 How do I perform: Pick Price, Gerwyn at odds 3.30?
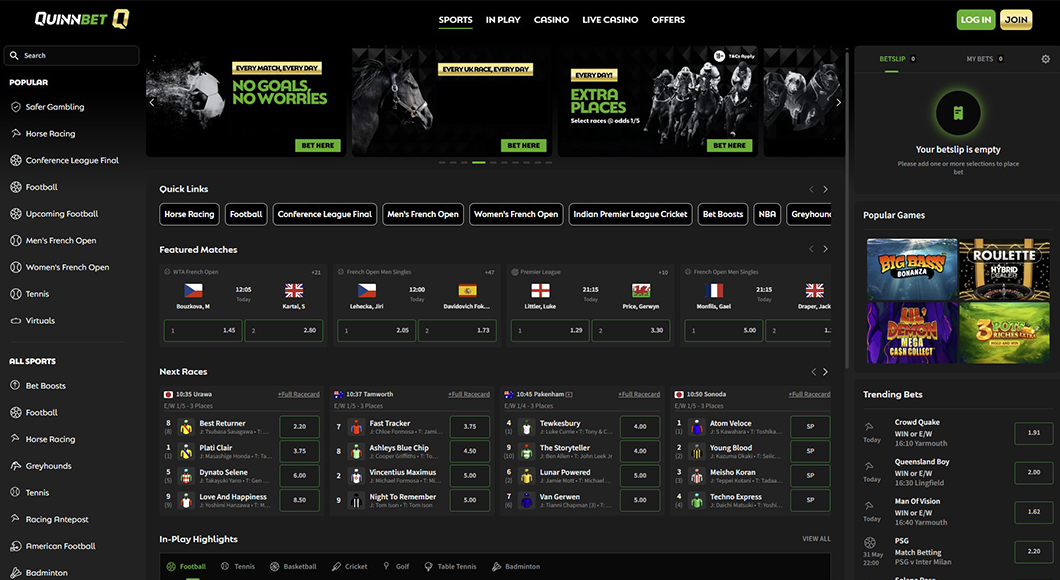click(x=631, y=331)
